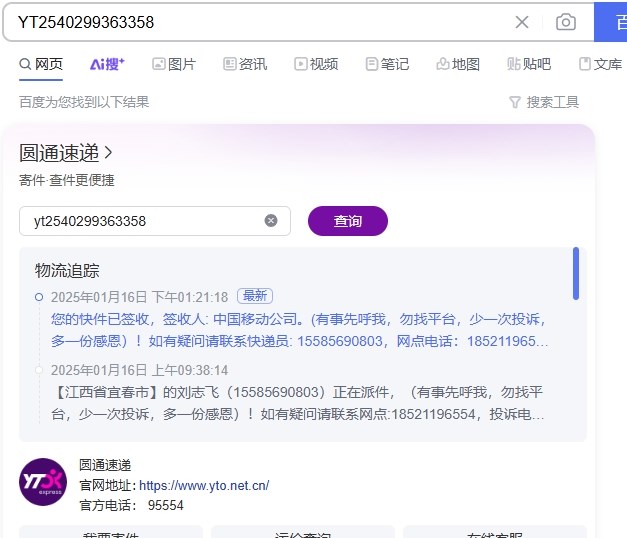627x538 pixels.
Task: Clear the tracking number field
Action: point(271,221)
